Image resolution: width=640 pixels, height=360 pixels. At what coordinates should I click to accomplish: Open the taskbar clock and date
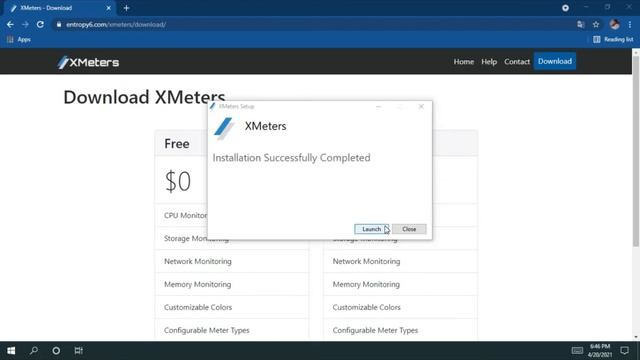tap(600, 351)
